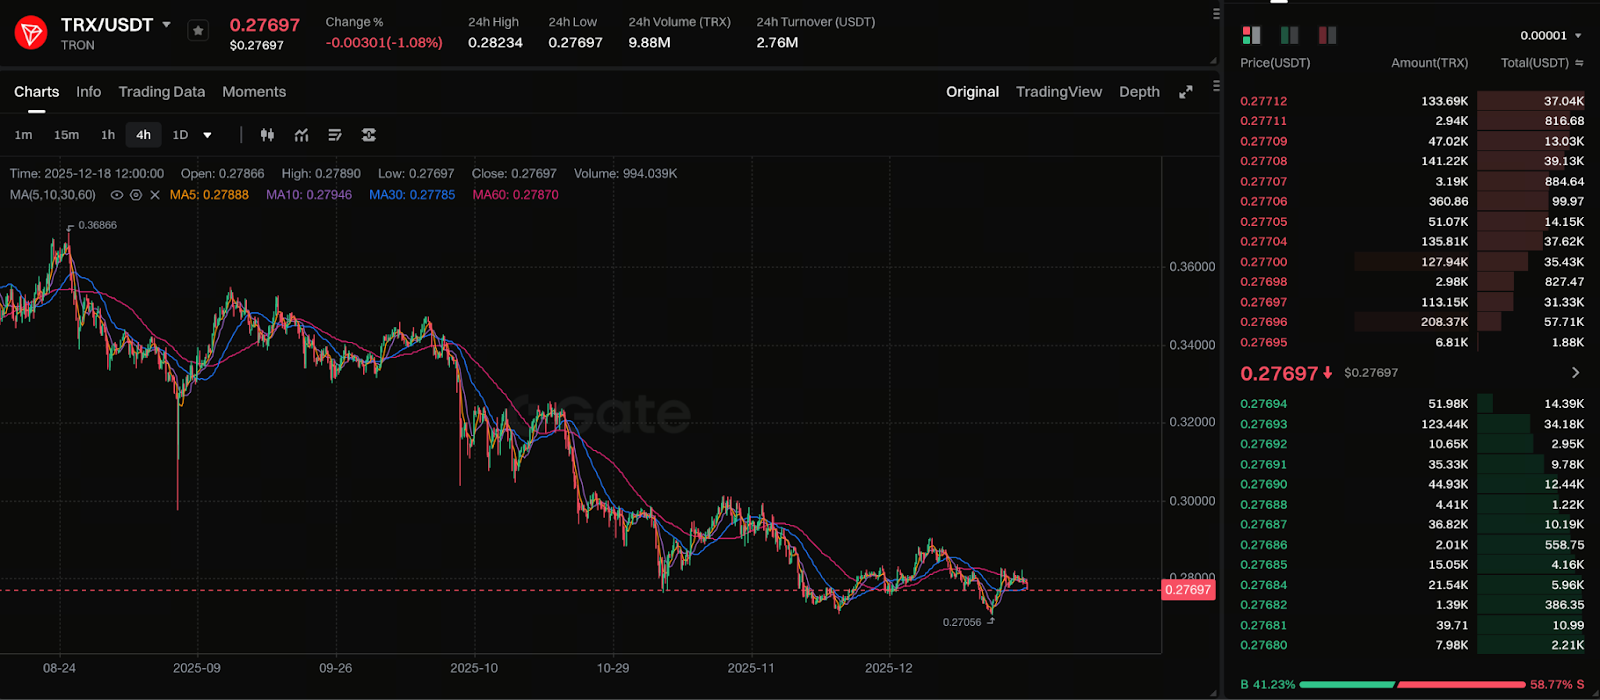Click the Amount(TRX) column header
Screen dimensions: 1600x700
[1430, 63]
